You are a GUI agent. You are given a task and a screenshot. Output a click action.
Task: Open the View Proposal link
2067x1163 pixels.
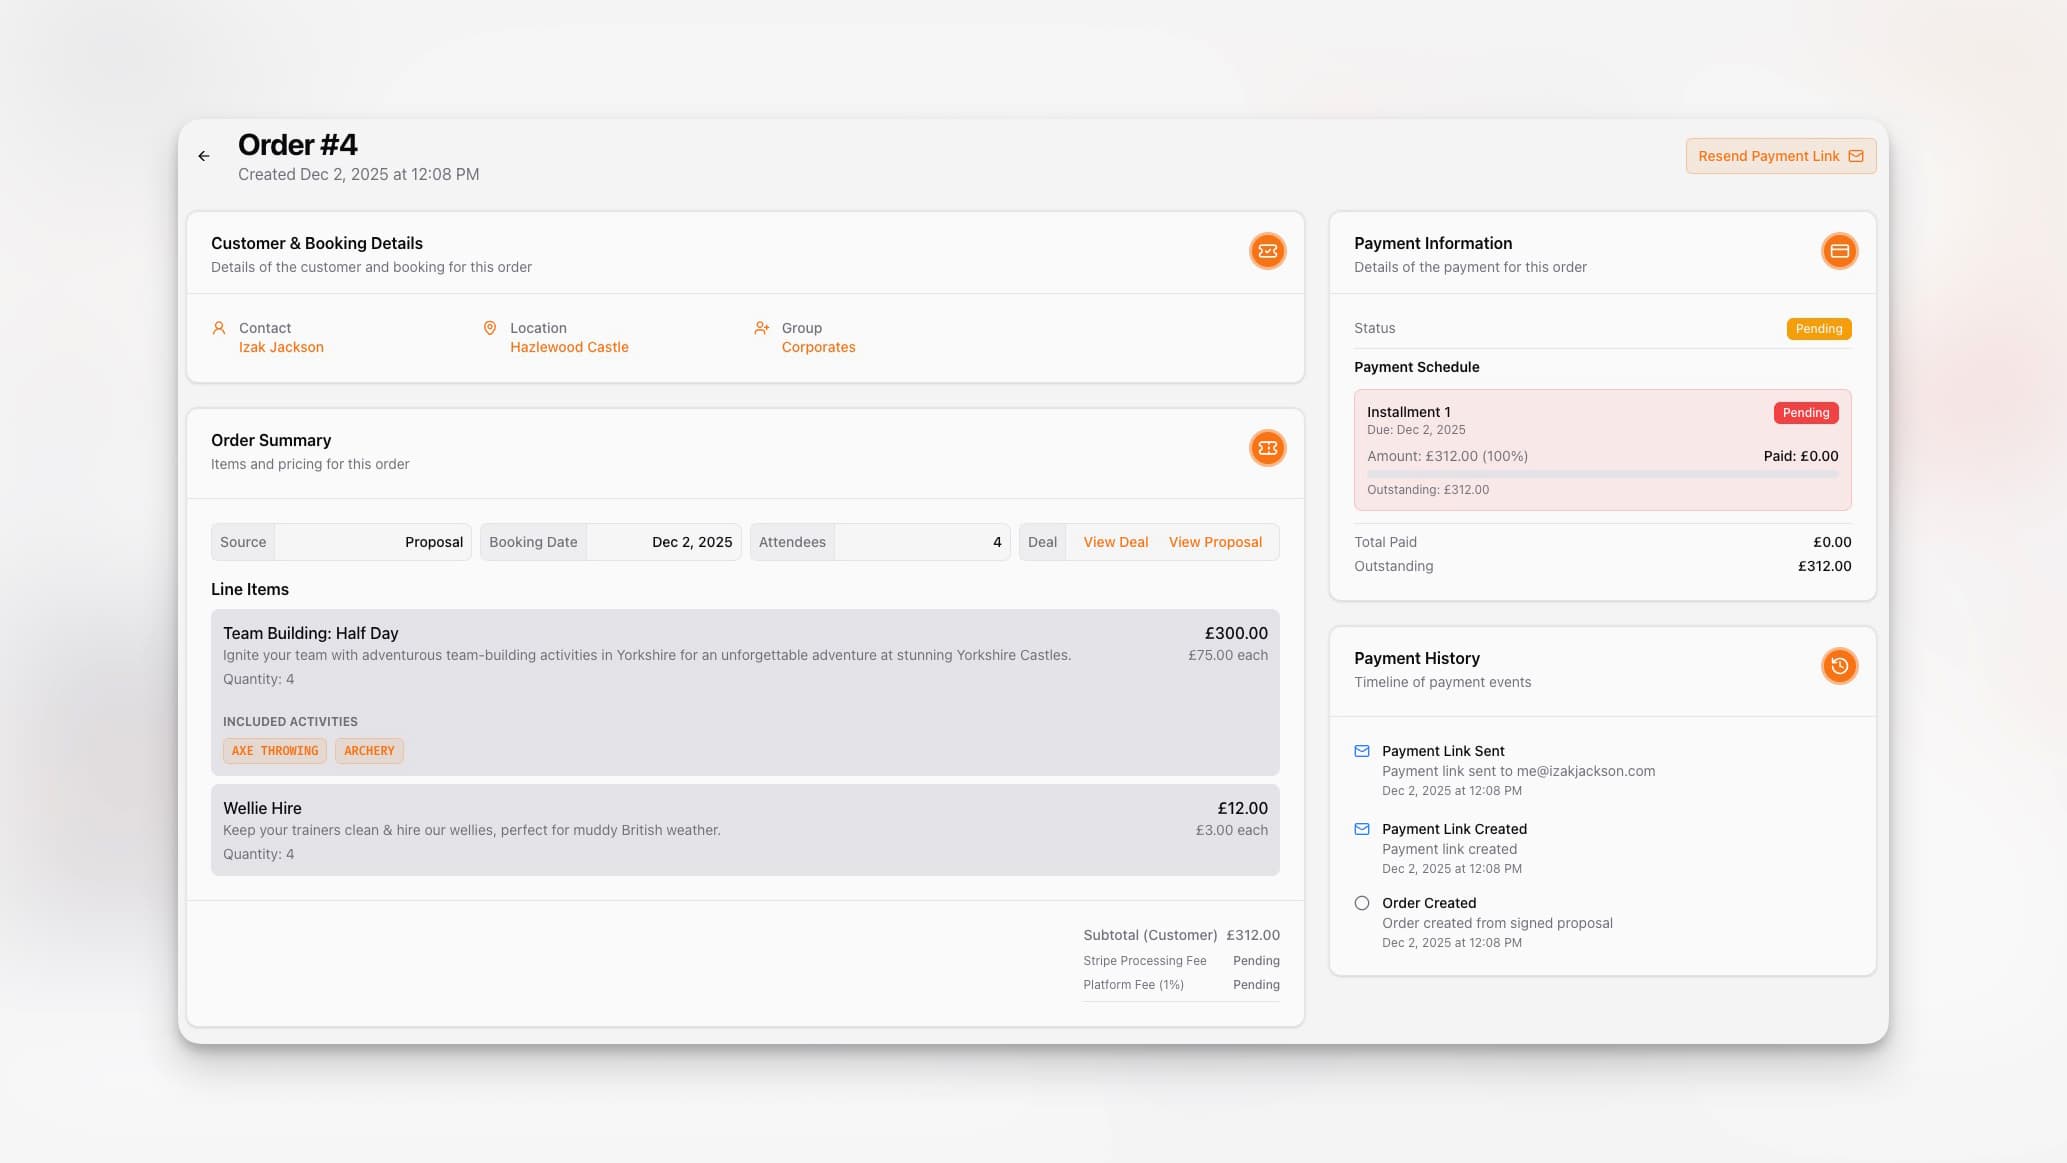tap(1215, 542)
